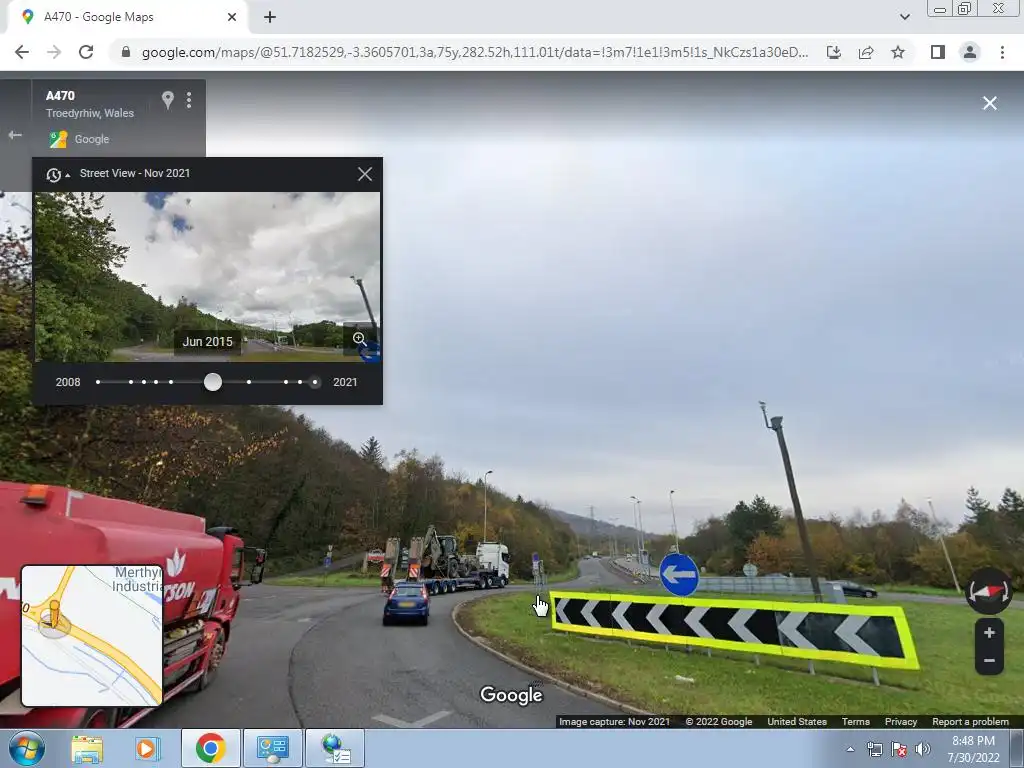Open the three-dot options in A470 card
The image size is (1024, 768).
coord(189,100)
